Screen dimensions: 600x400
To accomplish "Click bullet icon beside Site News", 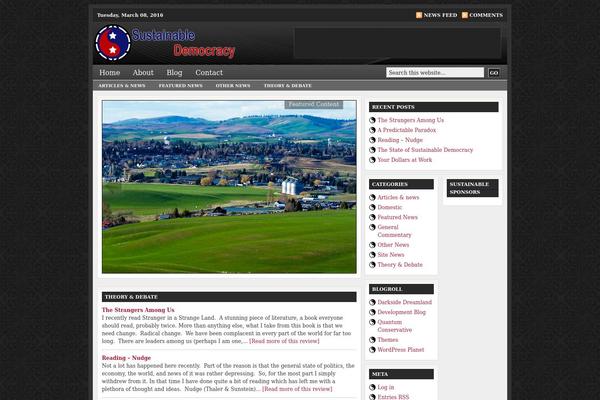I will point(372,255).
